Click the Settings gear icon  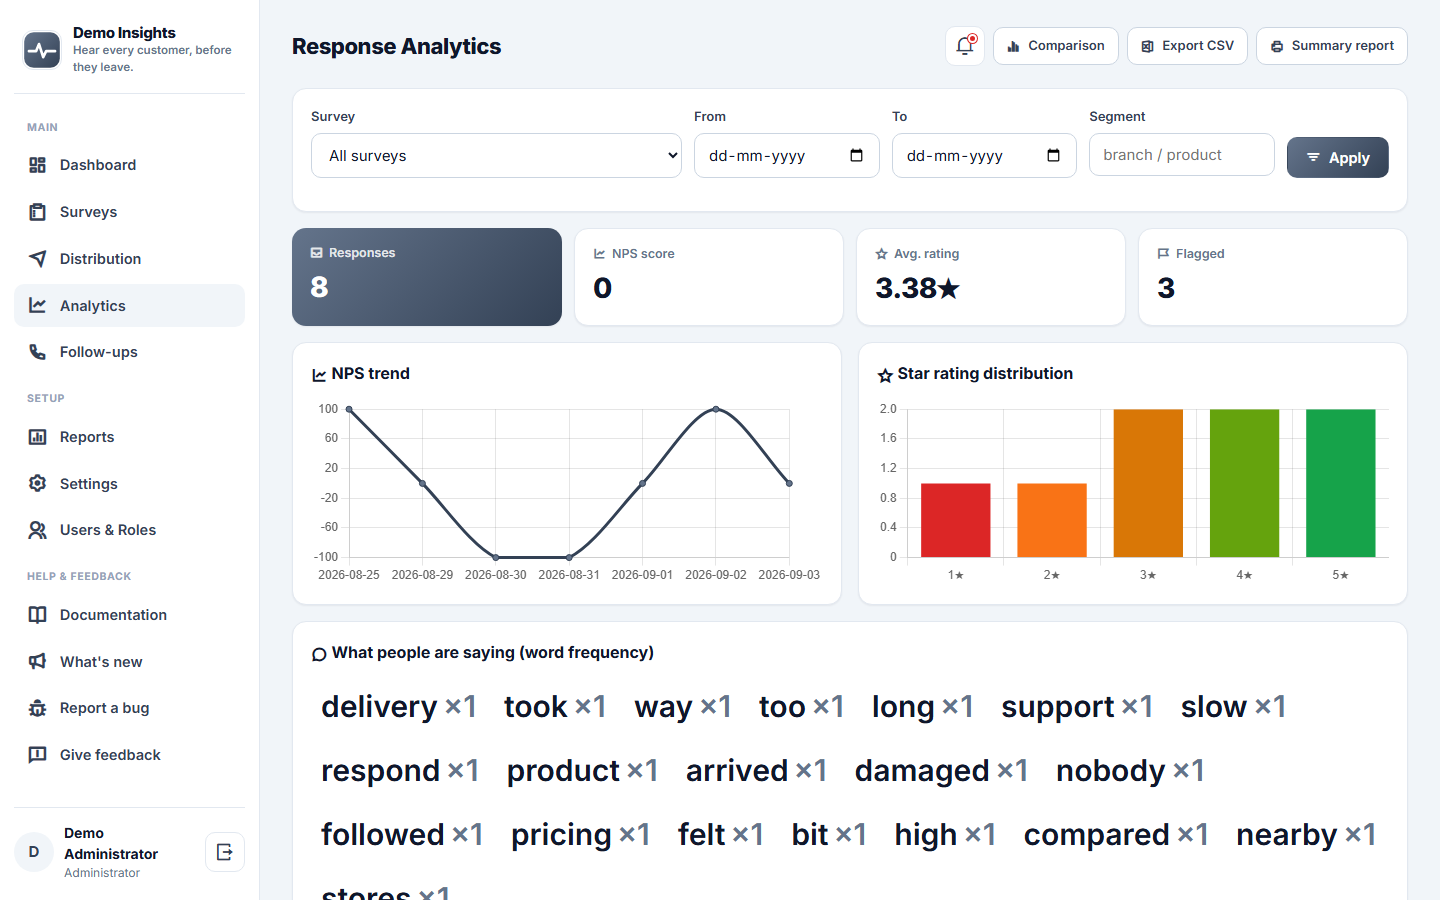point(37,484)
